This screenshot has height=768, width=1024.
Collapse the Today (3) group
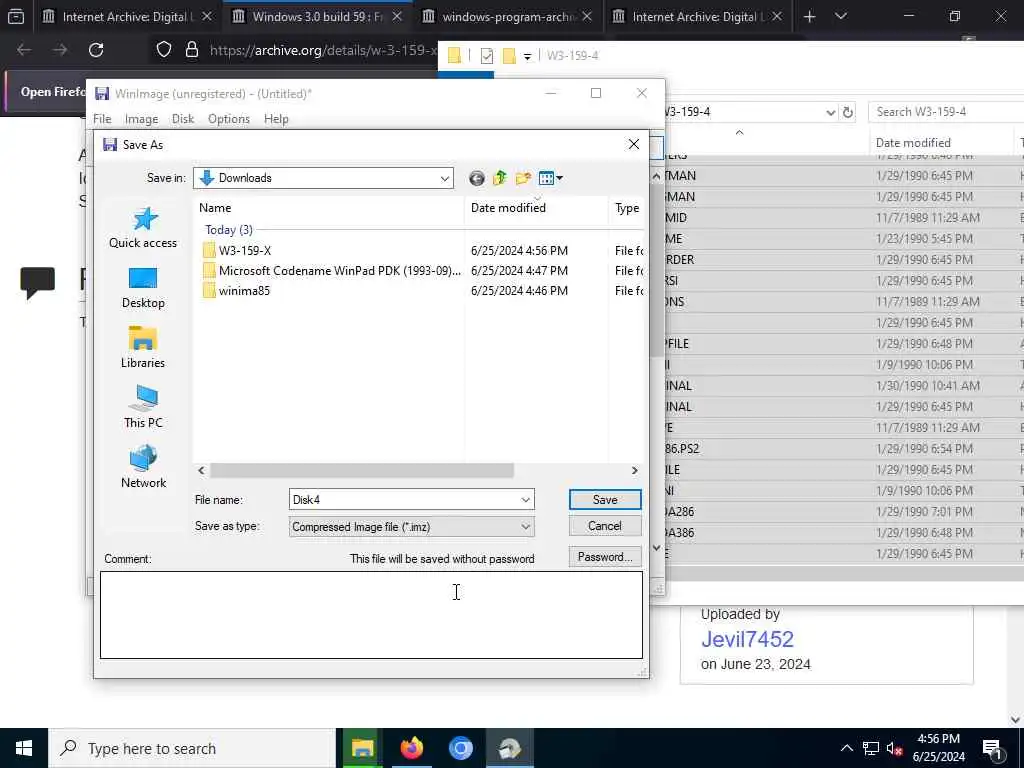(x=229, y=230)
